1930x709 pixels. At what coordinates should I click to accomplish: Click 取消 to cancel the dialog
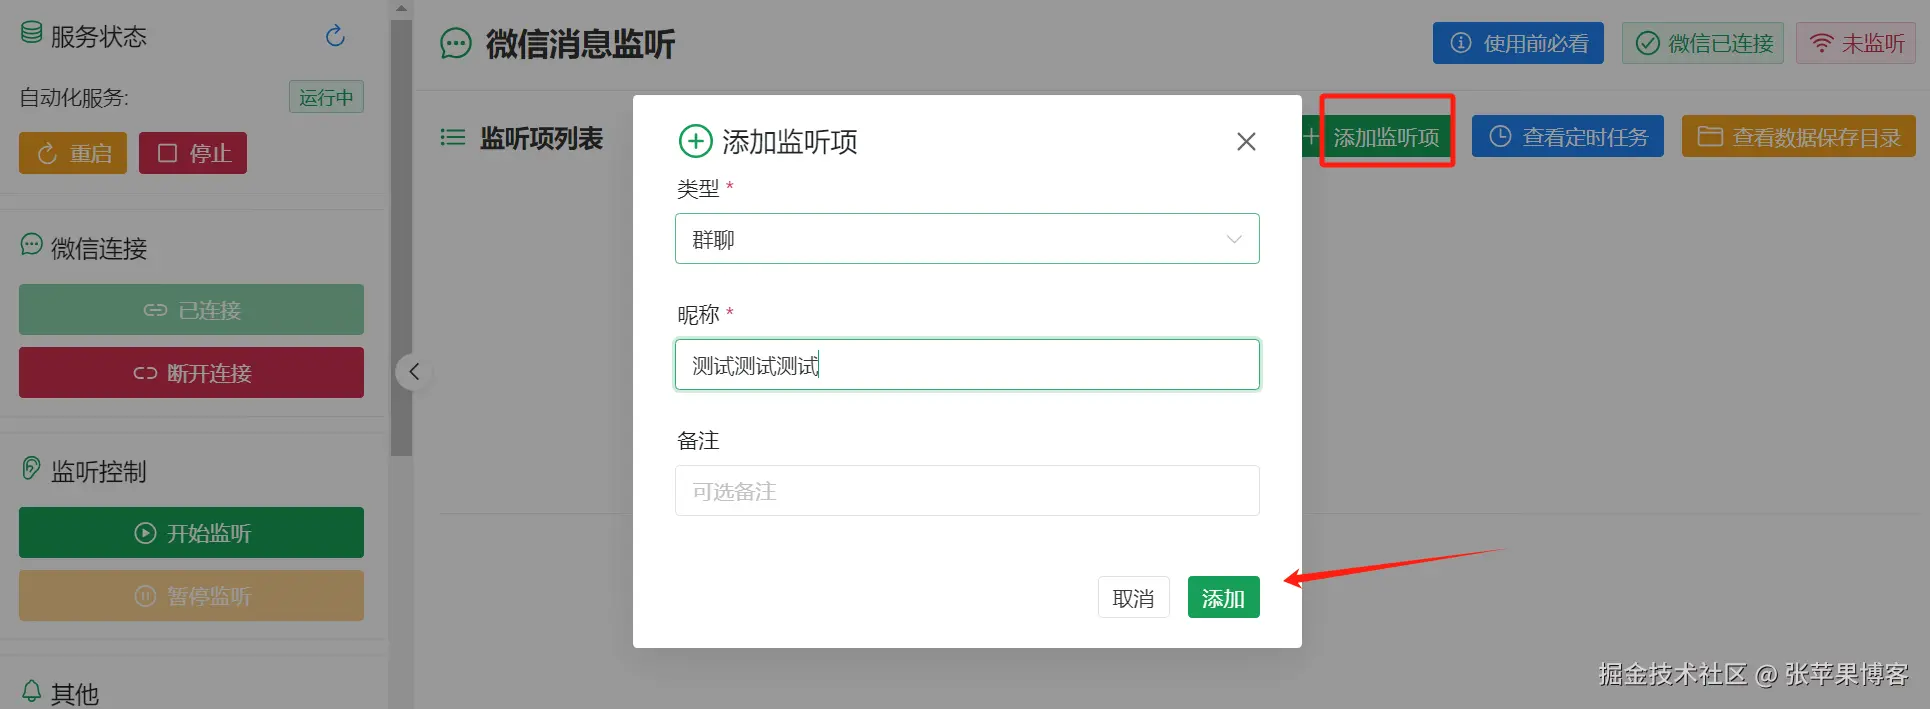(1133, 598)
